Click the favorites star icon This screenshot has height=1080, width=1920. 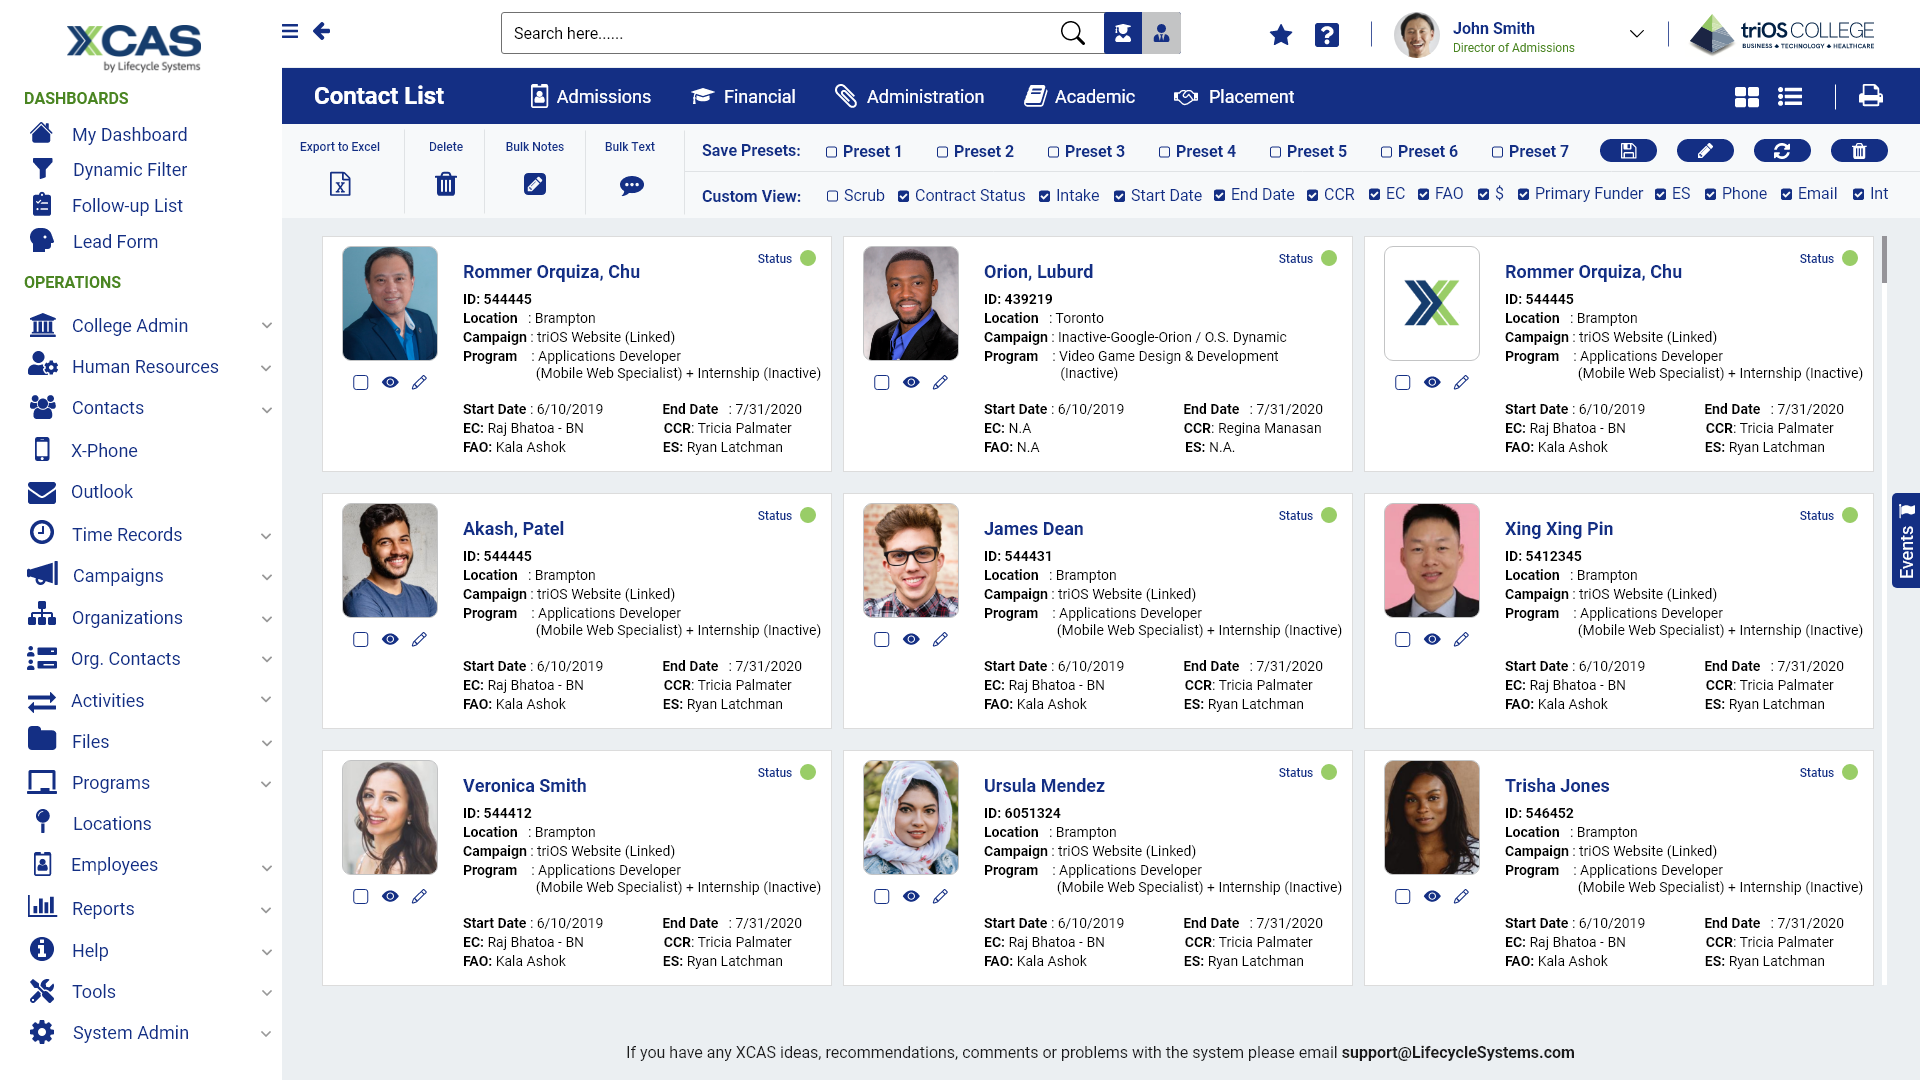coord(1281,35)
